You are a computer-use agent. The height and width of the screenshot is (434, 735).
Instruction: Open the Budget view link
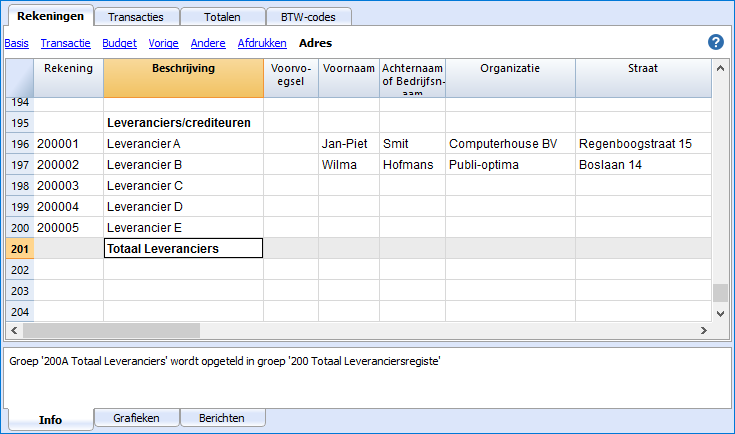click(120, 43)
